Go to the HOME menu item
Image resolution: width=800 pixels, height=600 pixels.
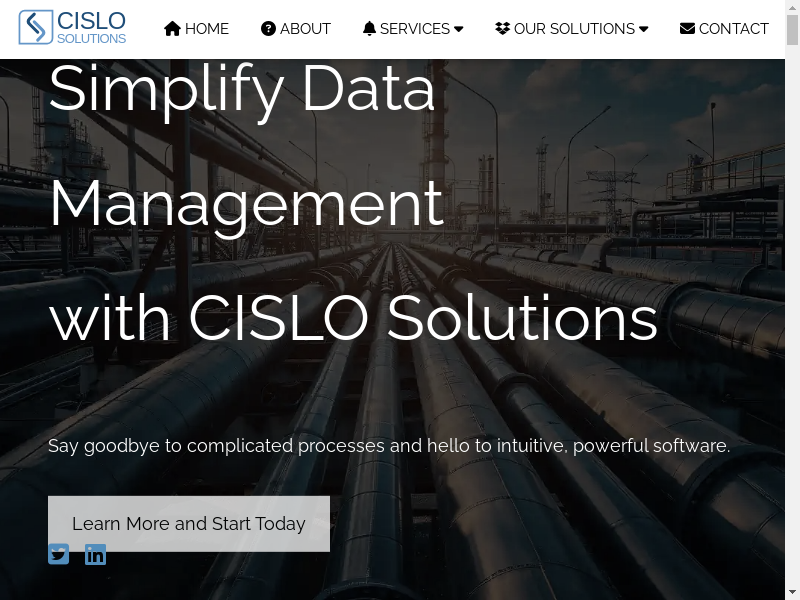207,29
